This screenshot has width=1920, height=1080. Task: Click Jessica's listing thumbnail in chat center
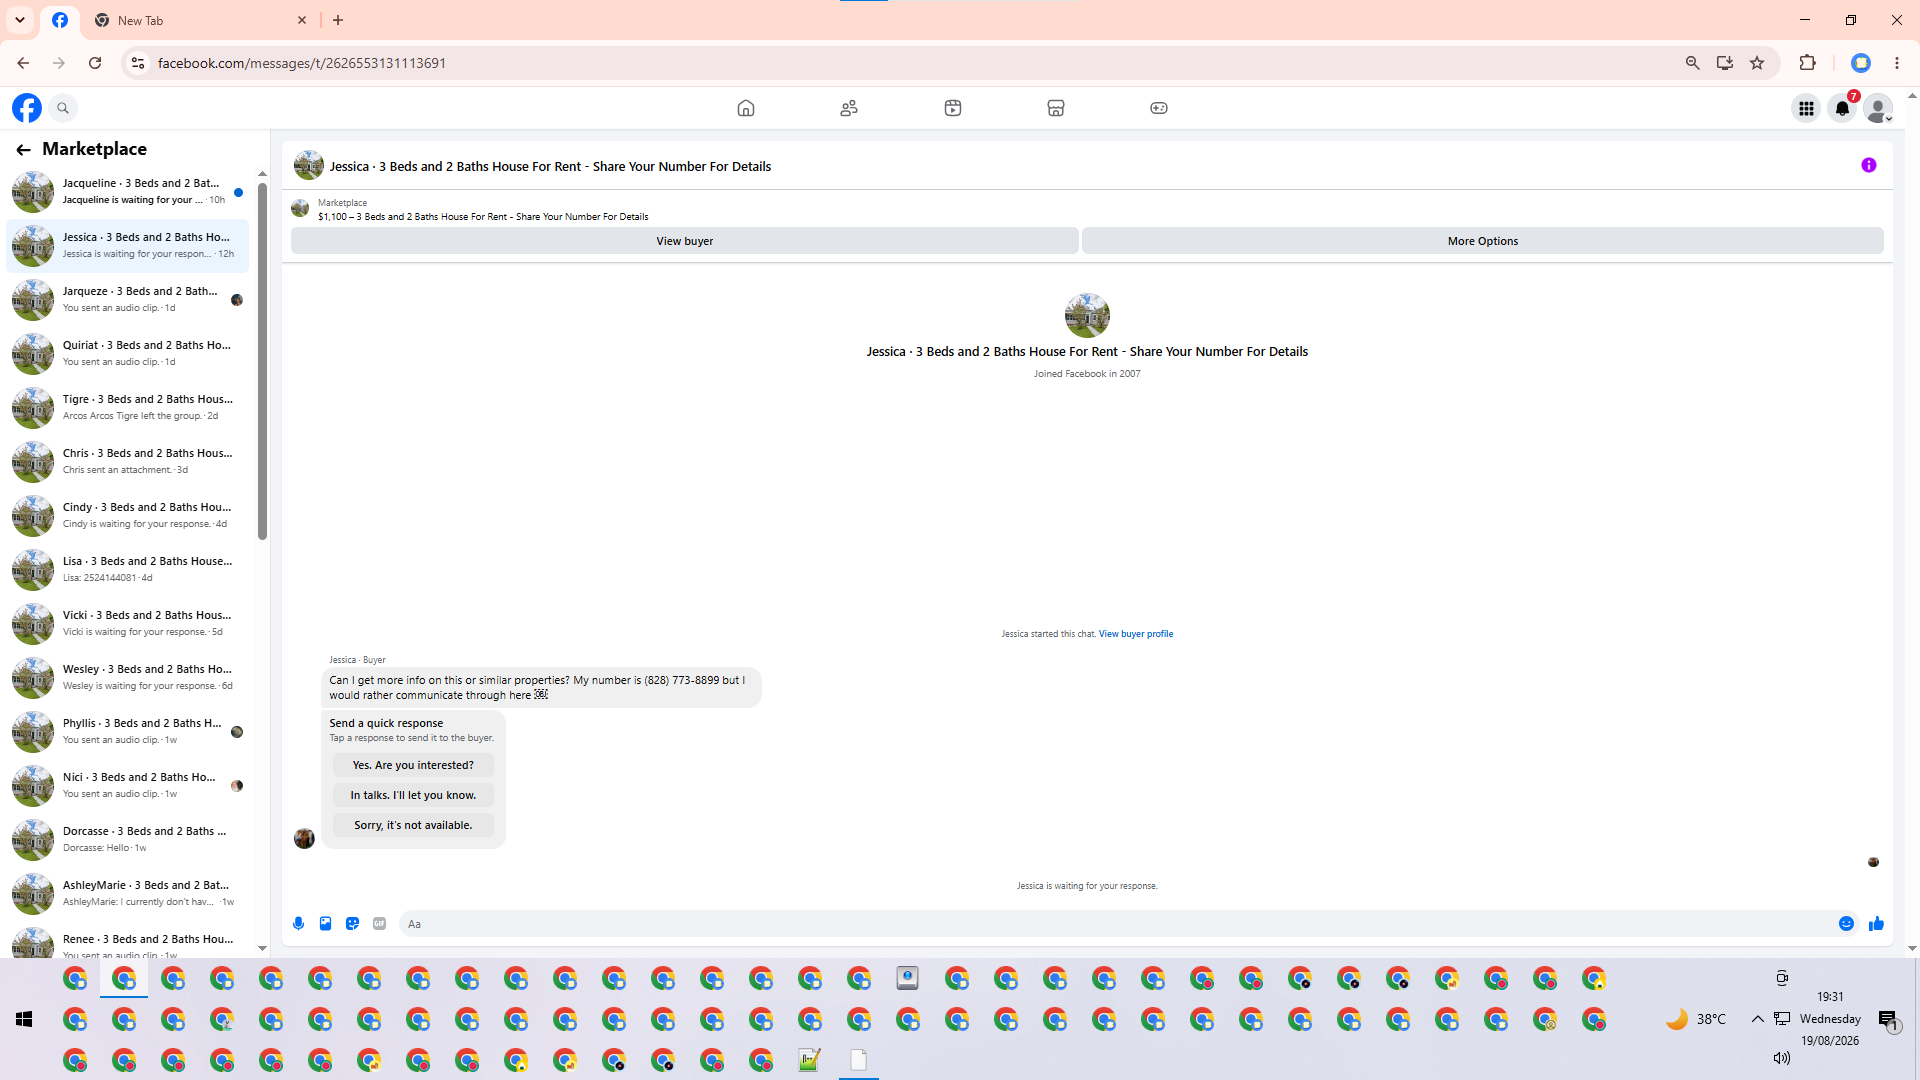(x=1087, y=316)
